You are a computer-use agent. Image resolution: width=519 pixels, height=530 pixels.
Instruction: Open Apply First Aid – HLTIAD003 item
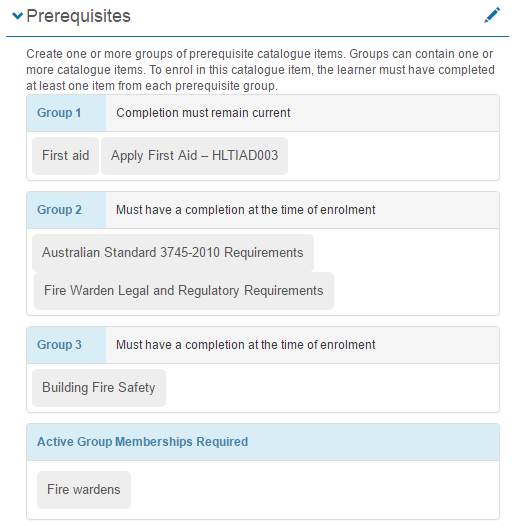coord(194,156)
